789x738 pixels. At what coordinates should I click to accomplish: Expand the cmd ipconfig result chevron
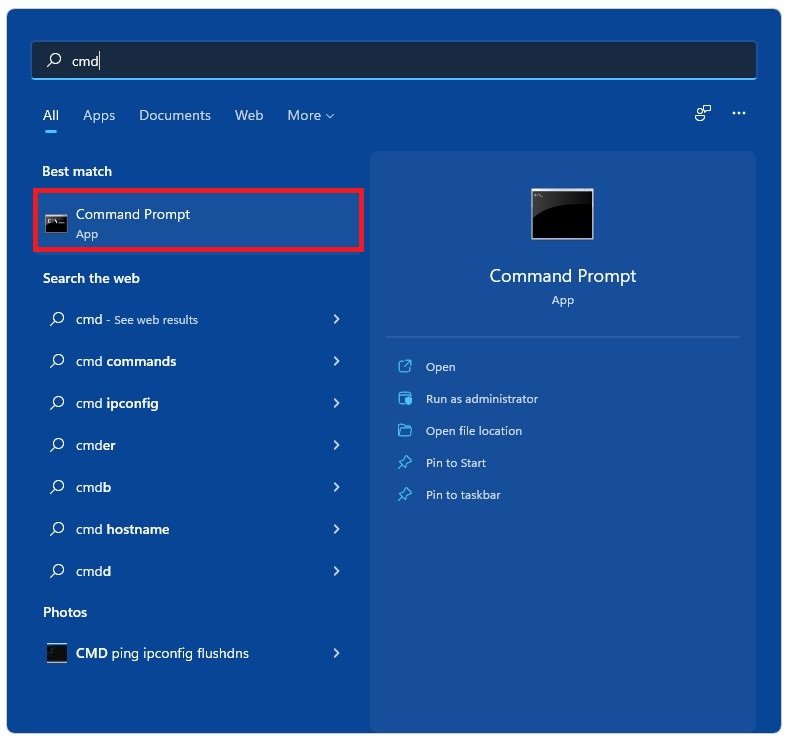pyautogui.click(x=336, y=403)
